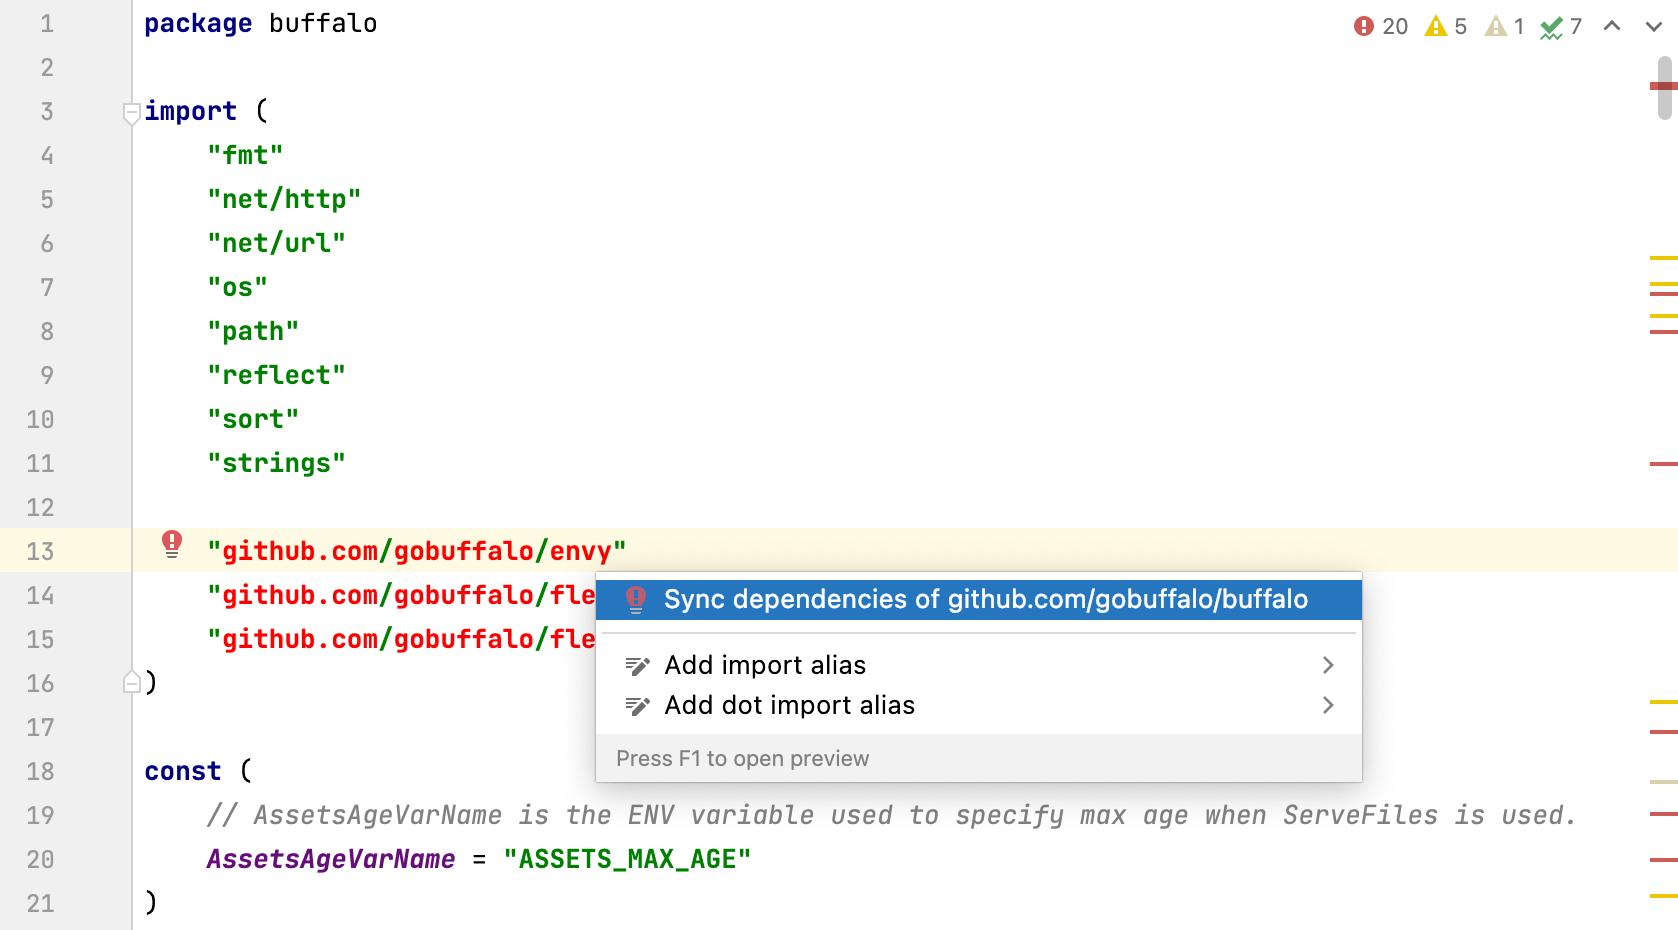
Task: Click the buffalo package name
Action: pyautogui.click(x=323, y=23)
